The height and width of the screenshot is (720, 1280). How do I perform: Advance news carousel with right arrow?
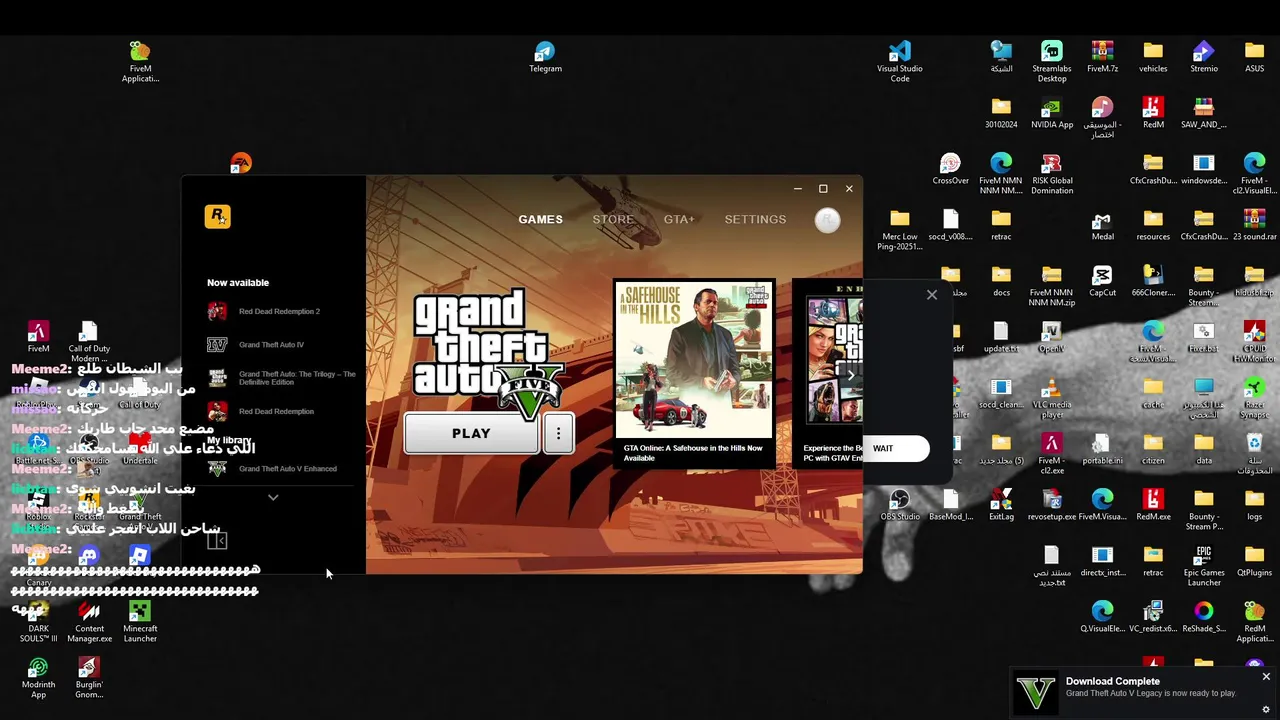(851, 375)
